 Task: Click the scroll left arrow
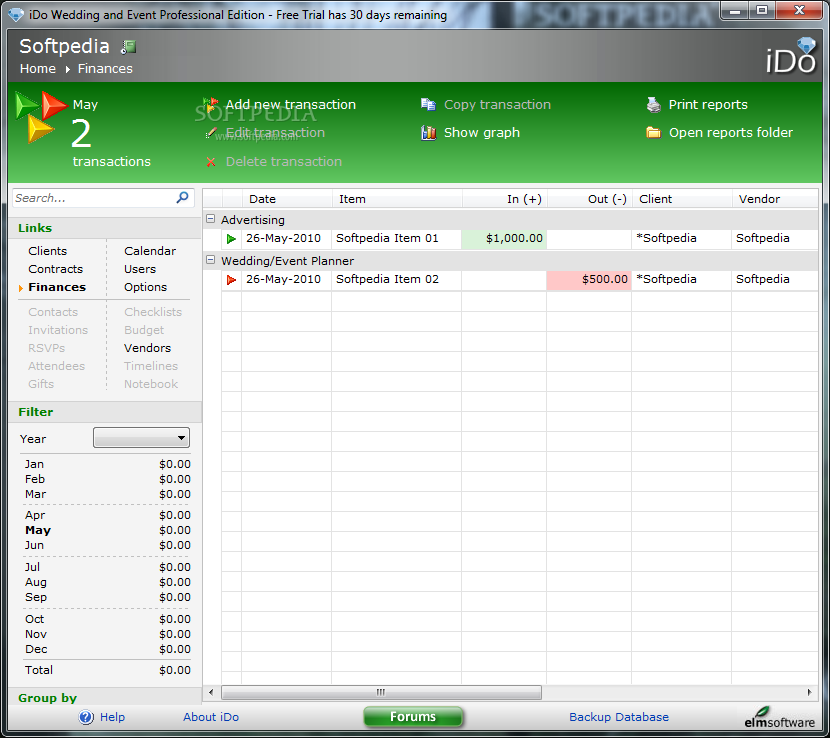[x=211, y=692]
